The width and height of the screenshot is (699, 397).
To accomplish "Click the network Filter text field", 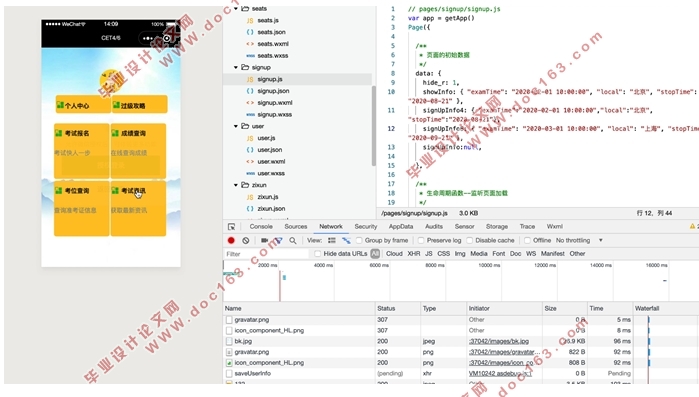I will pos(266,254).
